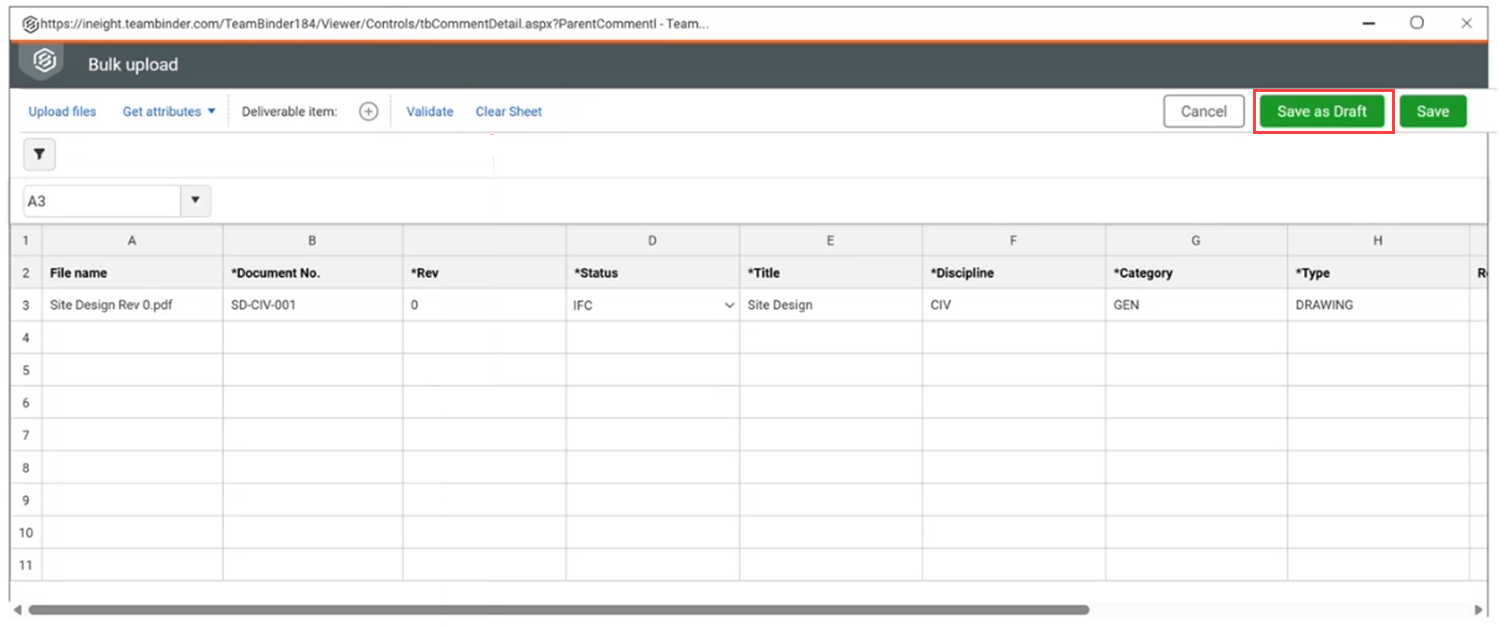
Task: Open the Get attributes dropdown
Action: [169, 112]
